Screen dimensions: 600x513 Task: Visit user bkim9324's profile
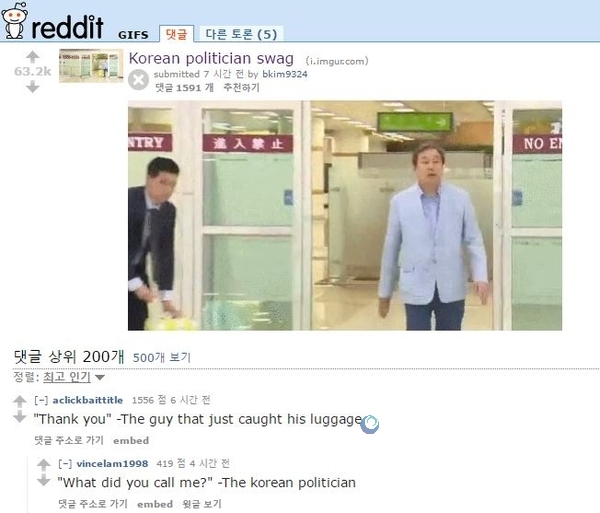click(285, 74)
